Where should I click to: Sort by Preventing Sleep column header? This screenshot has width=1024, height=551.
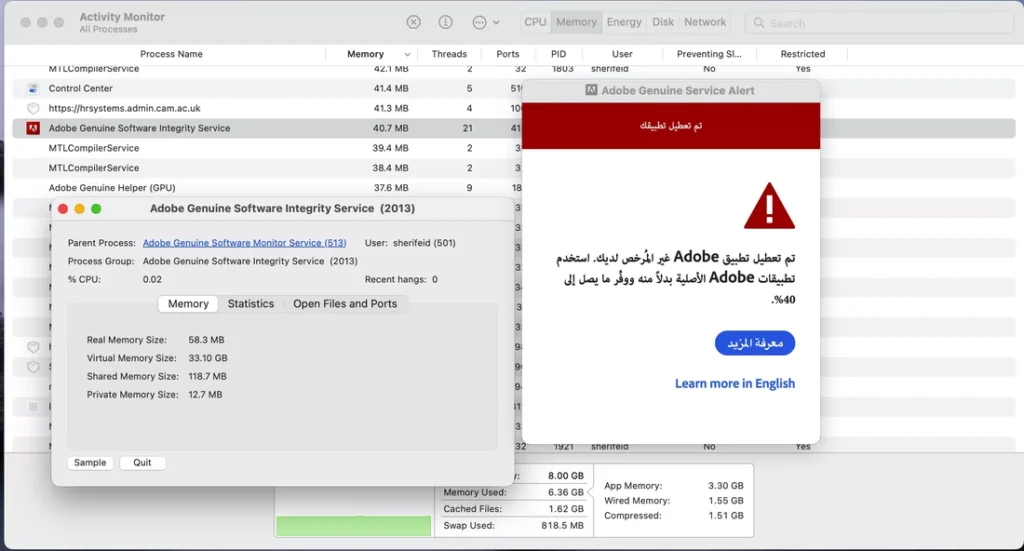tap(709, 54)
